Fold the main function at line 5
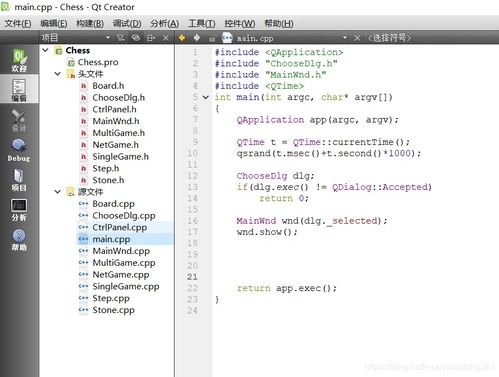The width and height of the screenshot is (499, 377). 206,97
